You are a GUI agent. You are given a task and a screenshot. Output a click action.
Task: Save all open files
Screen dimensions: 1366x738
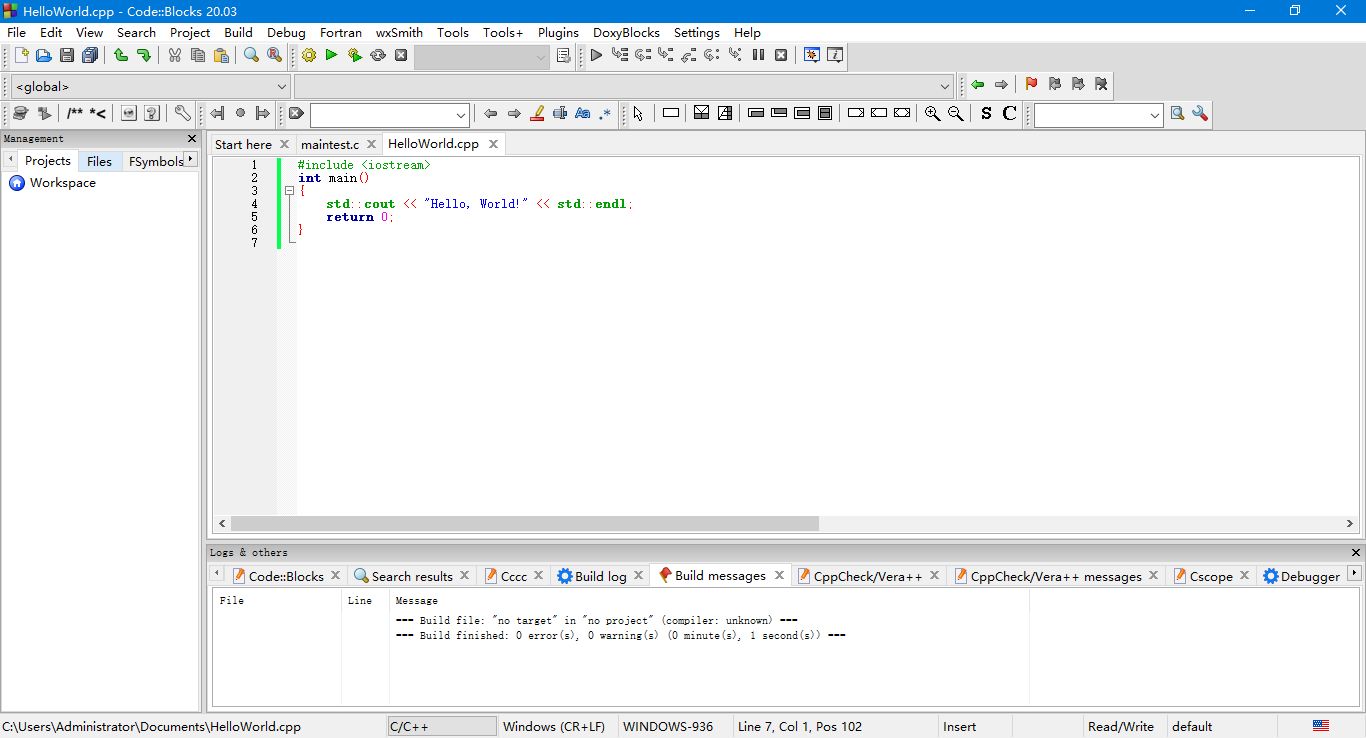89,55
